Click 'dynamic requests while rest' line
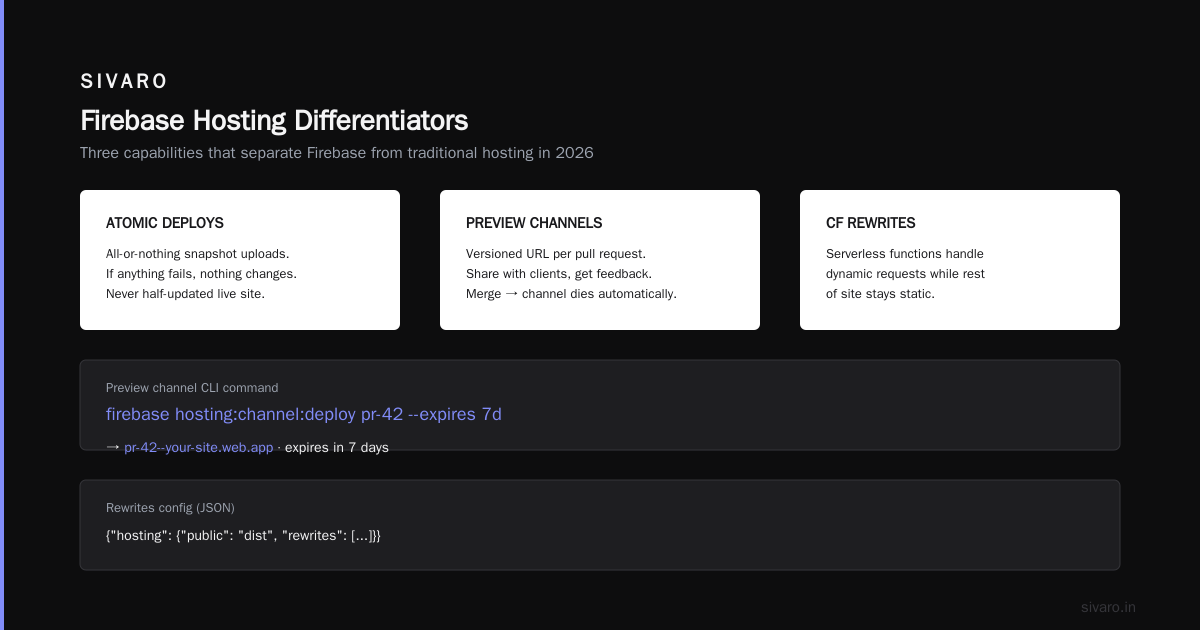This screenshot has height=630, width=1200. coord(905,274)
